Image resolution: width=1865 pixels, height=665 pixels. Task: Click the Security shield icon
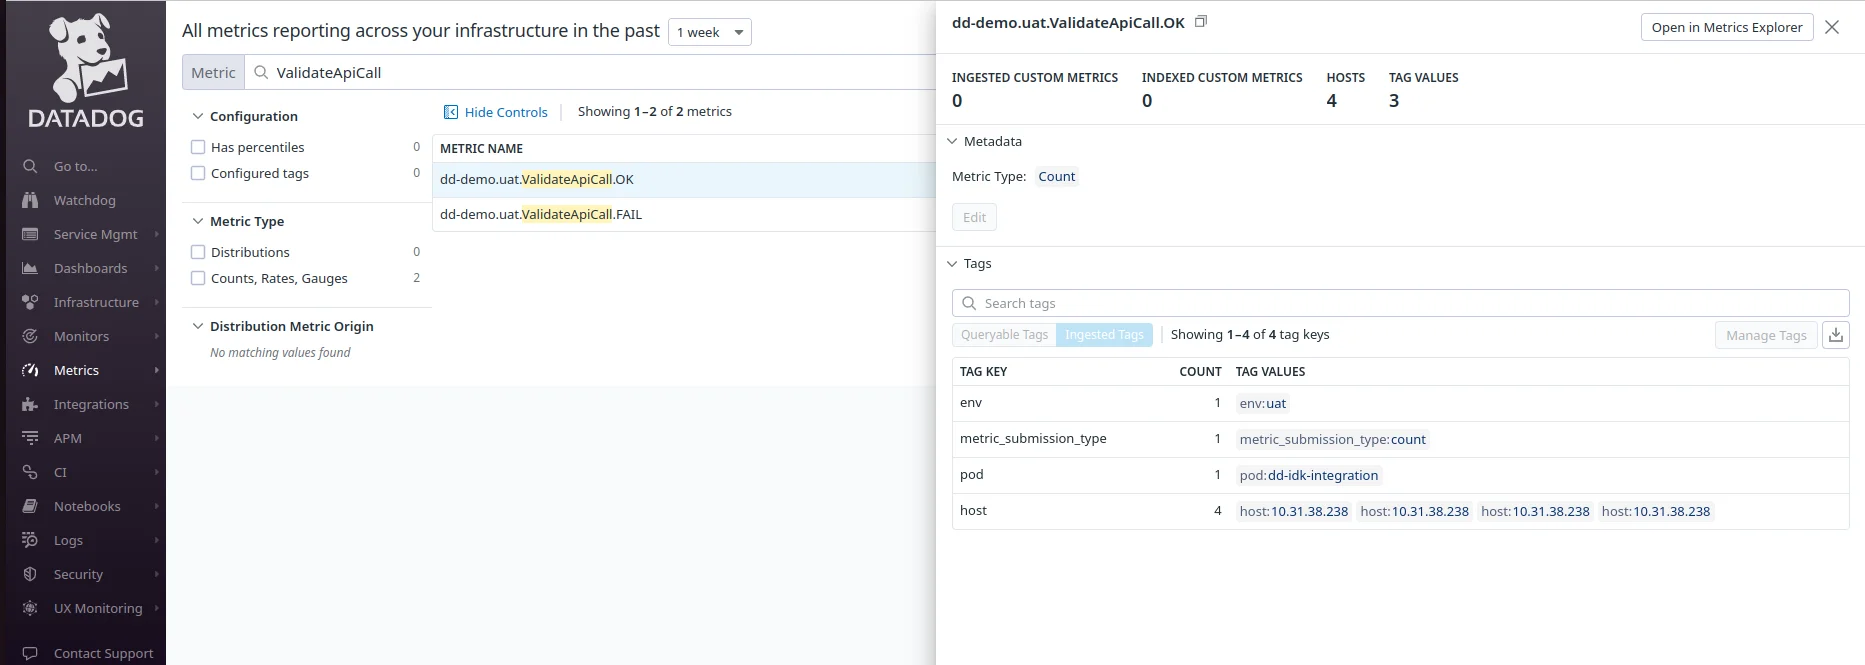(x=30, y=574)
